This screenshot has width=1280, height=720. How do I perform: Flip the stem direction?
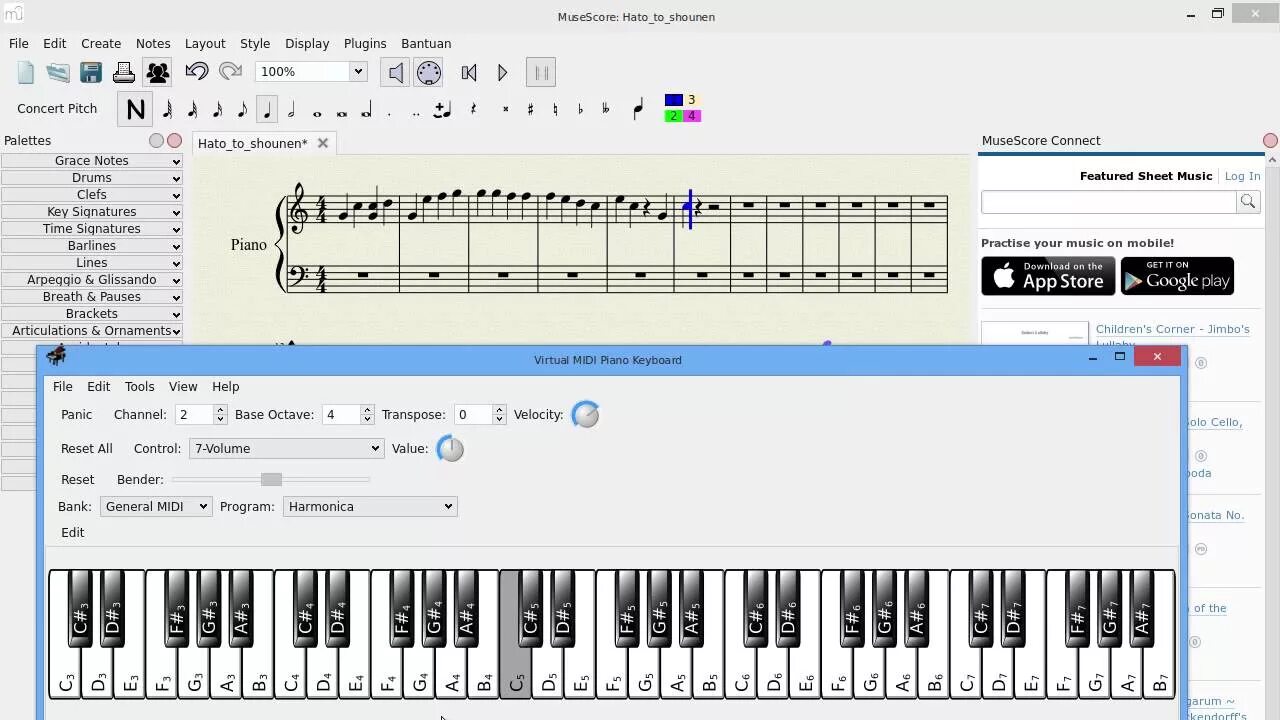pyautogui.click(x=638, y=110)
